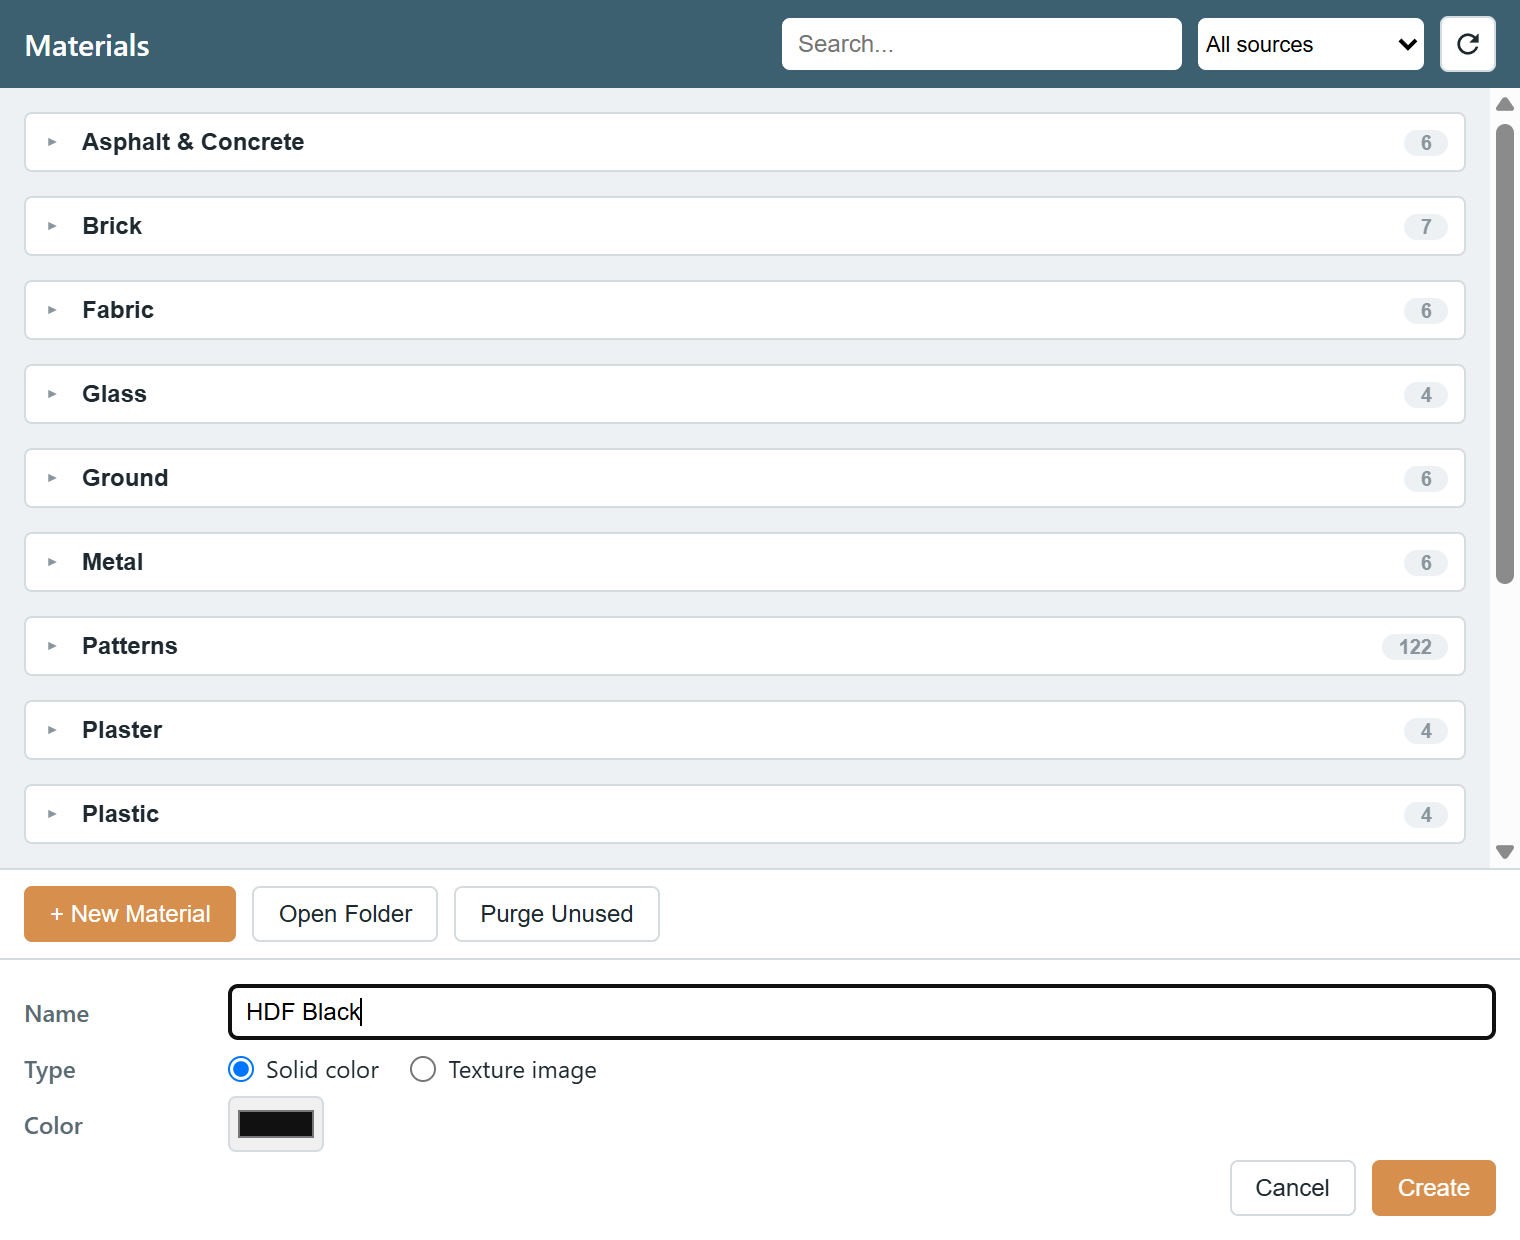The image size is (1520, 1240).
Task: Expand the Asphalt & Concrete category arrow
Action: coord(52,142)
